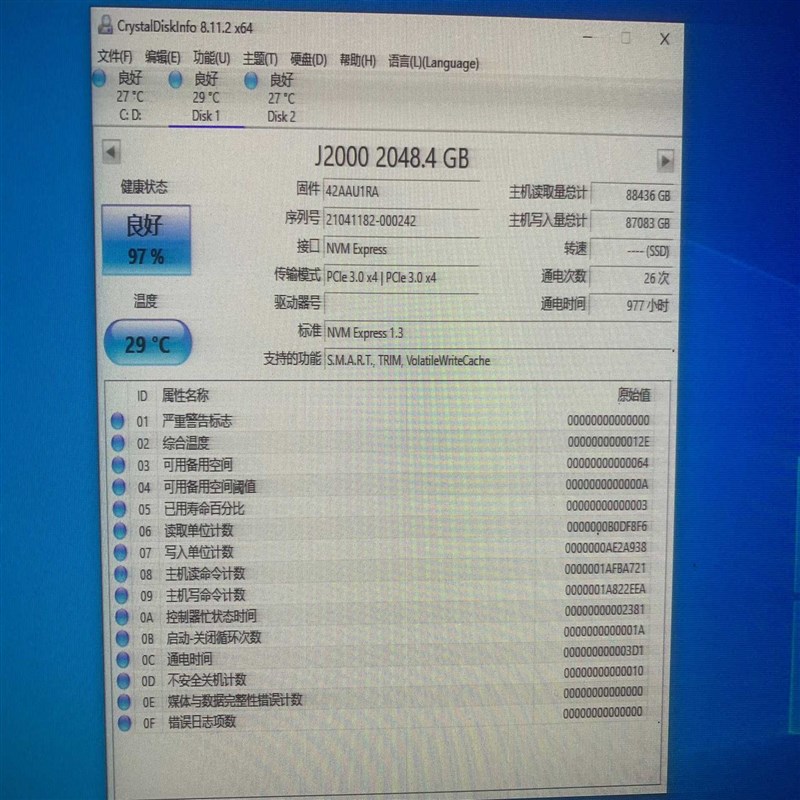Image resolution: width=800 pixels, height=800 pixels.
Task: Open the 功能(U) menu
Action: pos(211,59)
